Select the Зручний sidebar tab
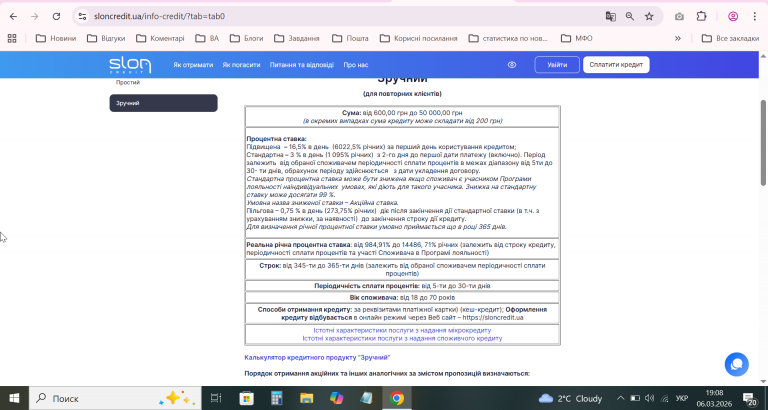This screenshot has width=768, height=410. 164,103
